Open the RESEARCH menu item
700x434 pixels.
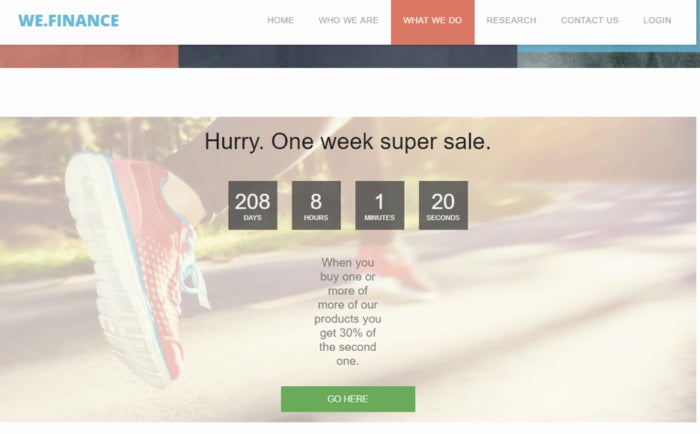pyautogui.click(x=511, y=21)
